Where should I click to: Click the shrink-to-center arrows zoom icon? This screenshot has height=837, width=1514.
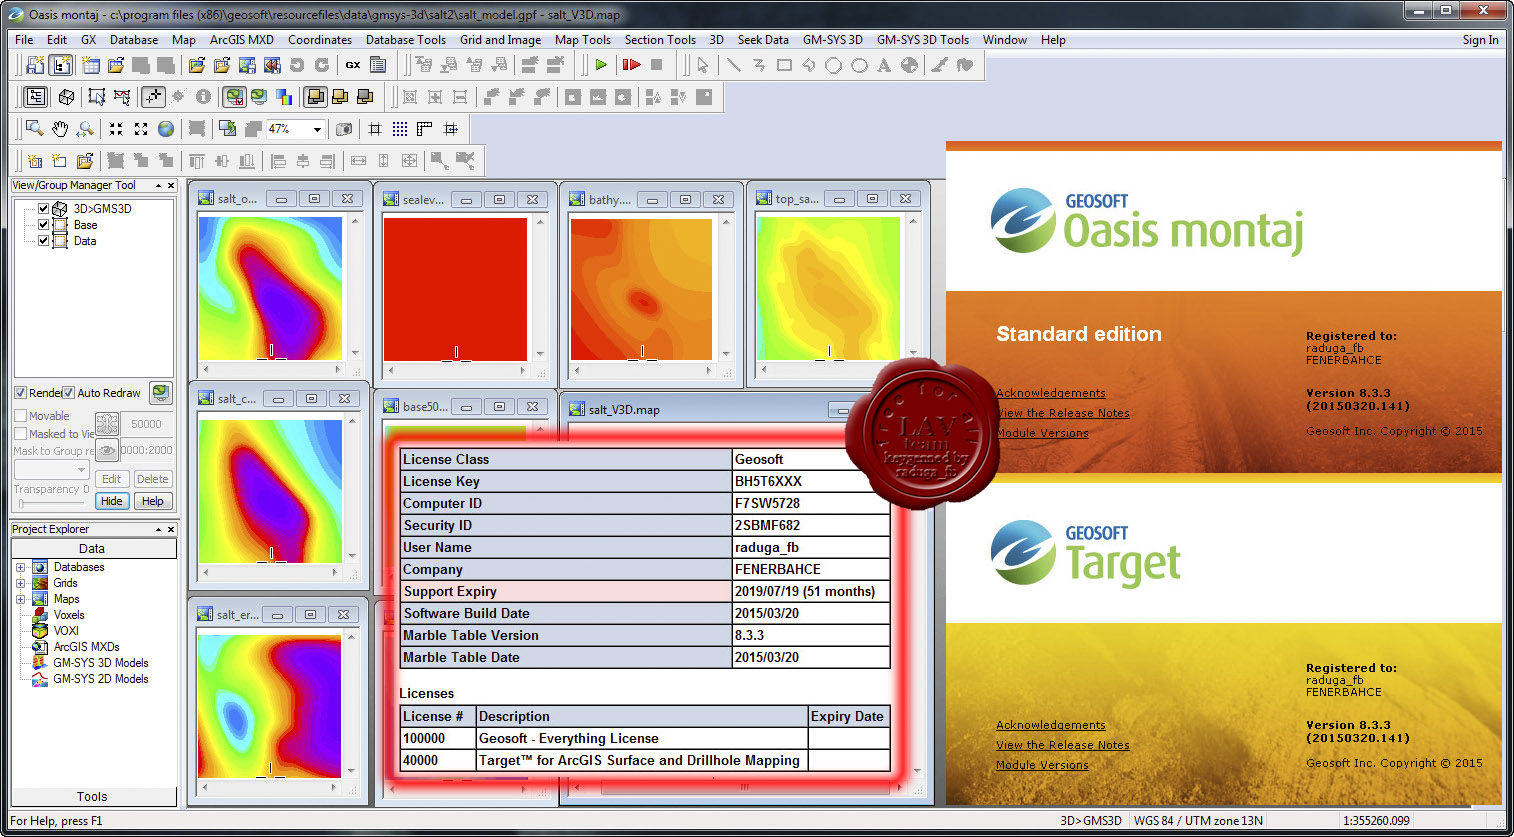tap(116, 129)
